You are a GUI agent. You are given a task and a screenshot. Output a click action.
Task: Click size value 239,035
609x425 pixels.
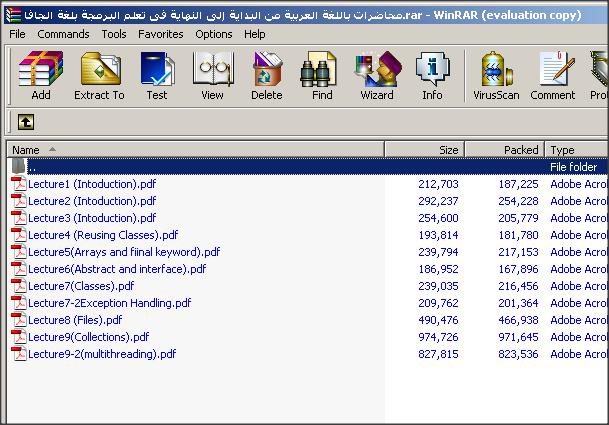[x=438, y=286]
